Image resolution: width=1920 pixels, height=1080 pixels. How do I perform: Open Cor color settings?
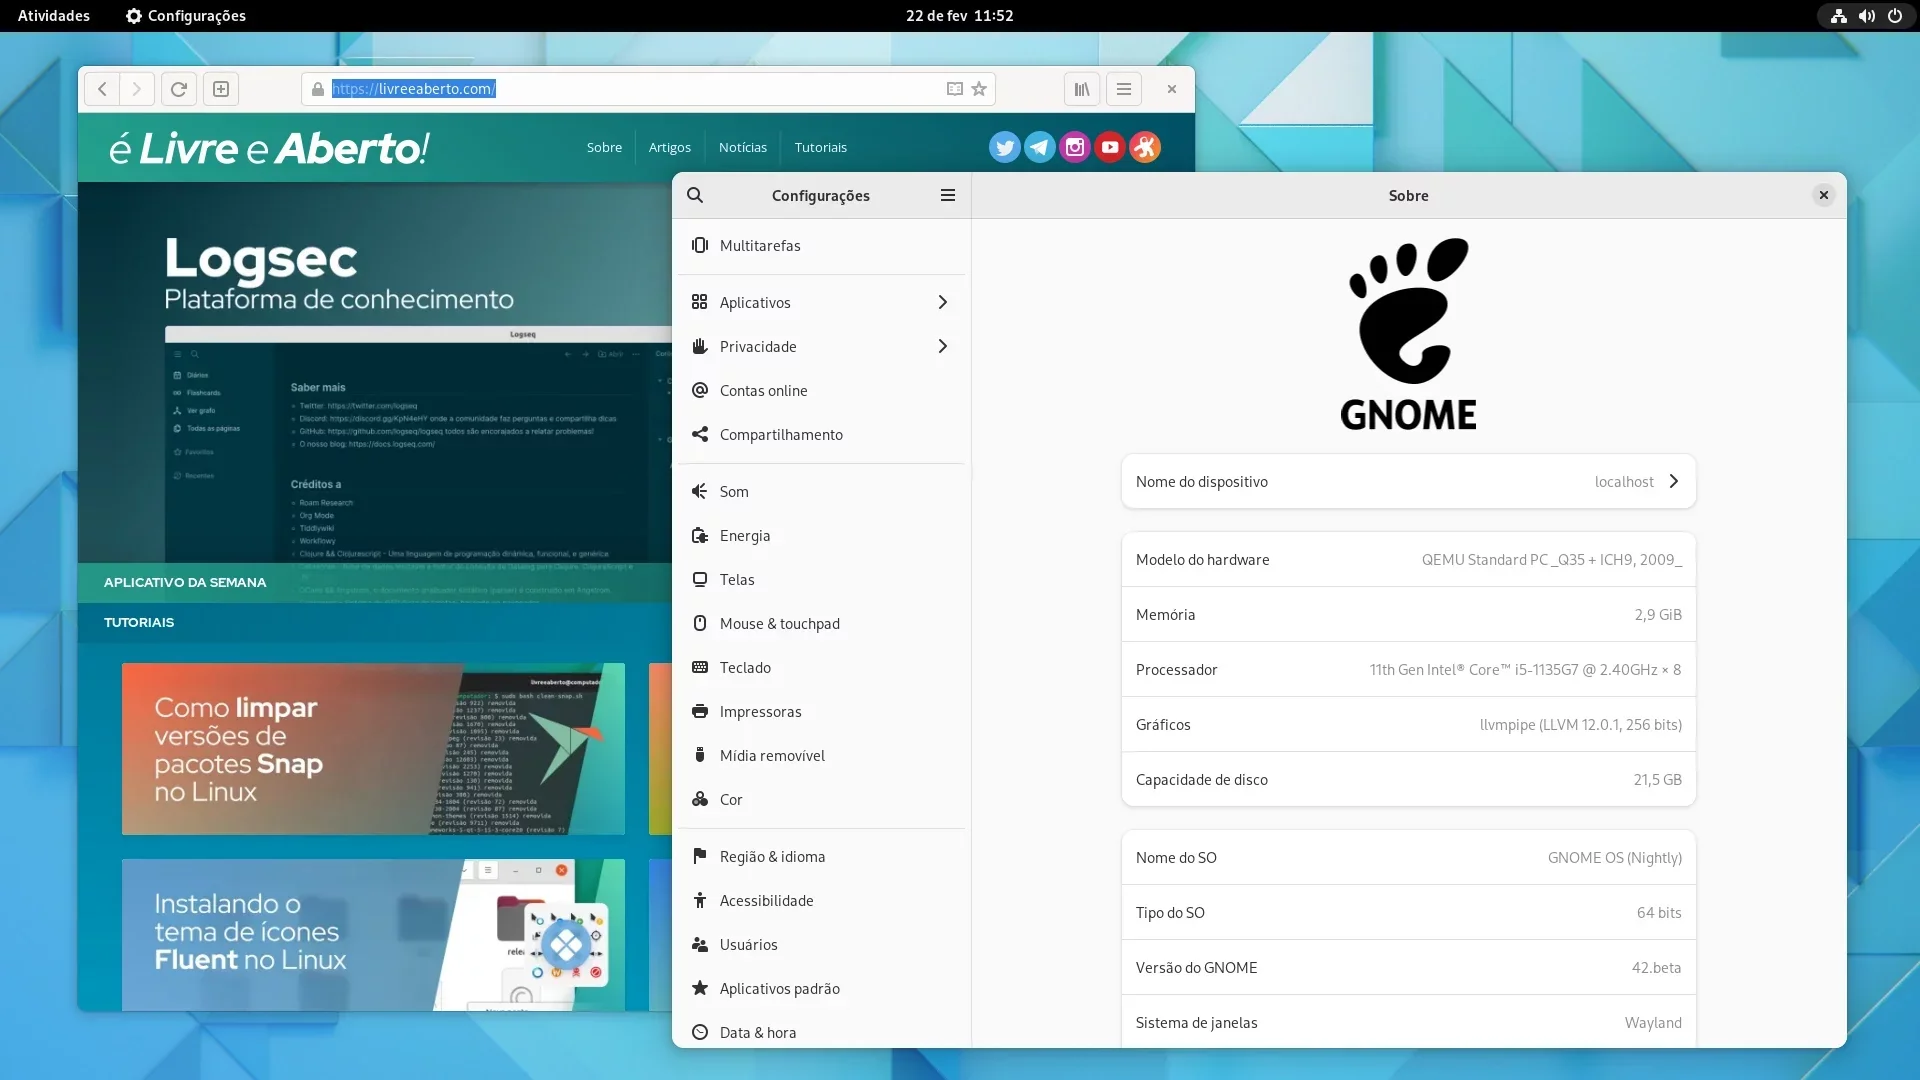click(821, 799)
